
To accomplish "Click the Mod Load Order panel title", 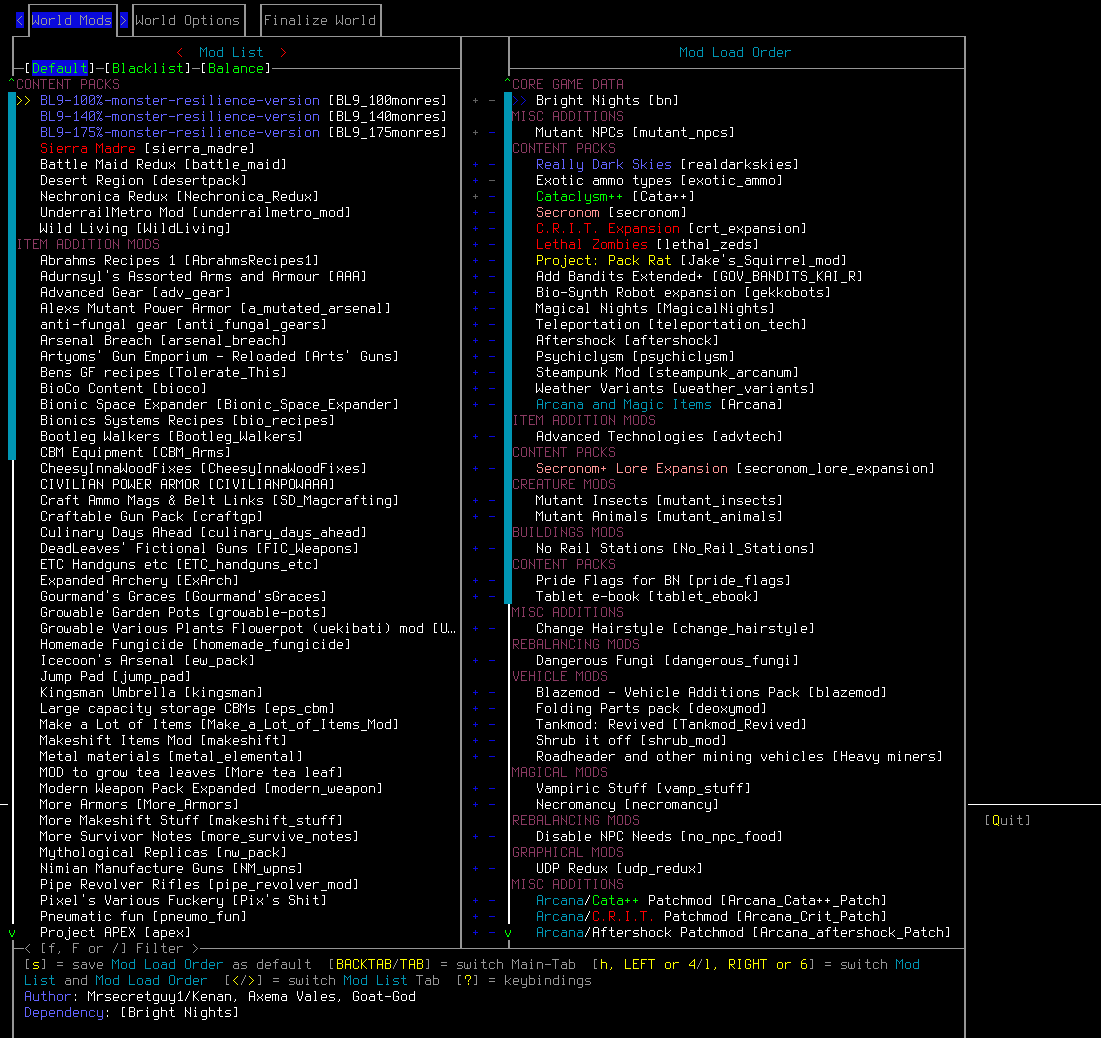I will (x=735, y=53).
